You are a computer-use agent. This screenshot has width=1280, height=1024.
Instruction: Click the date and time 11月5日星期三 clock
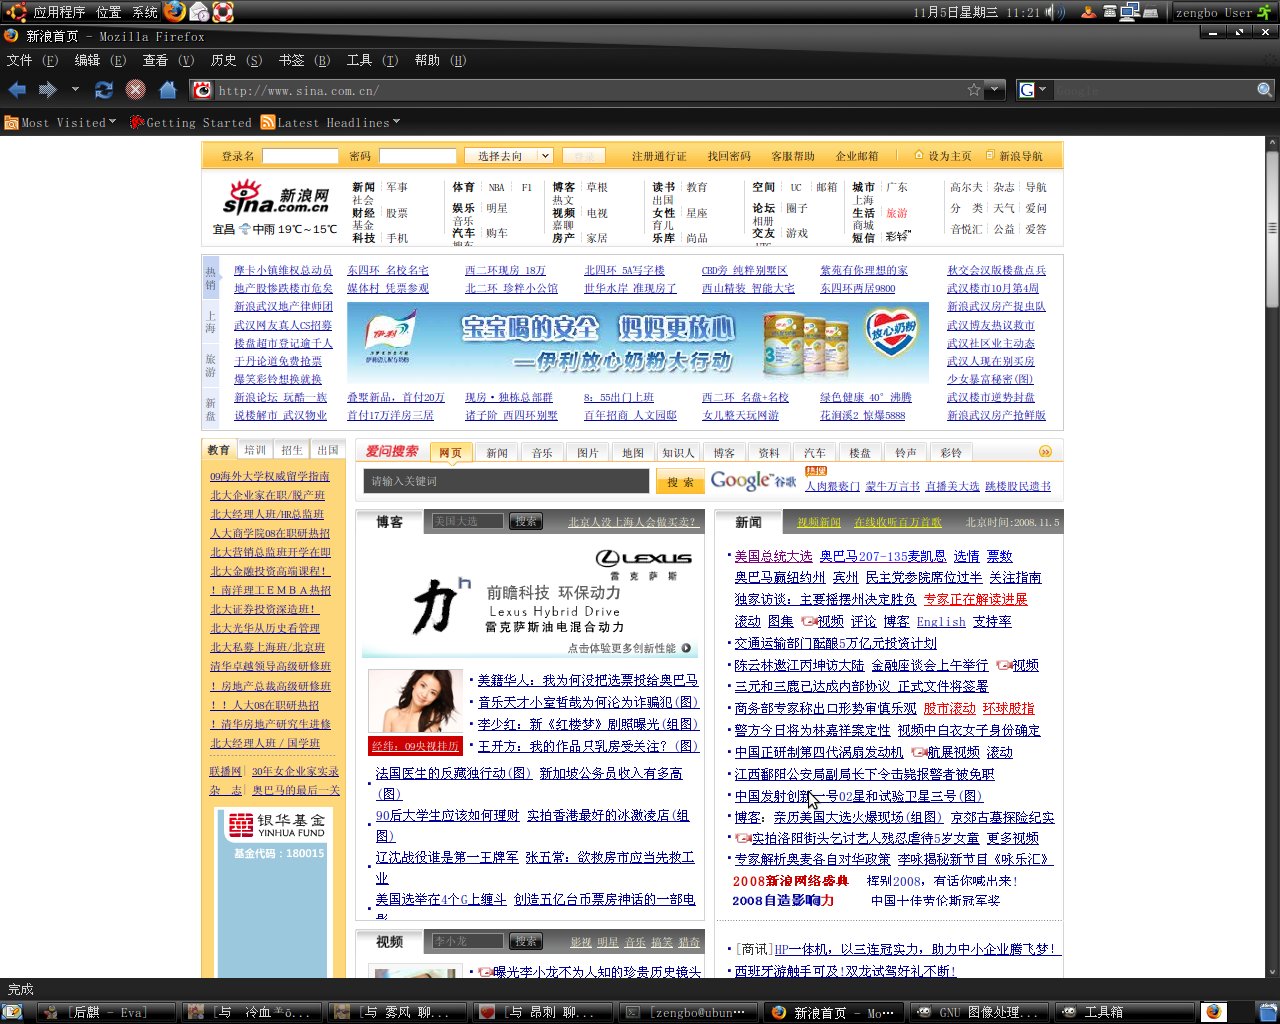click(x=976, y=12)
